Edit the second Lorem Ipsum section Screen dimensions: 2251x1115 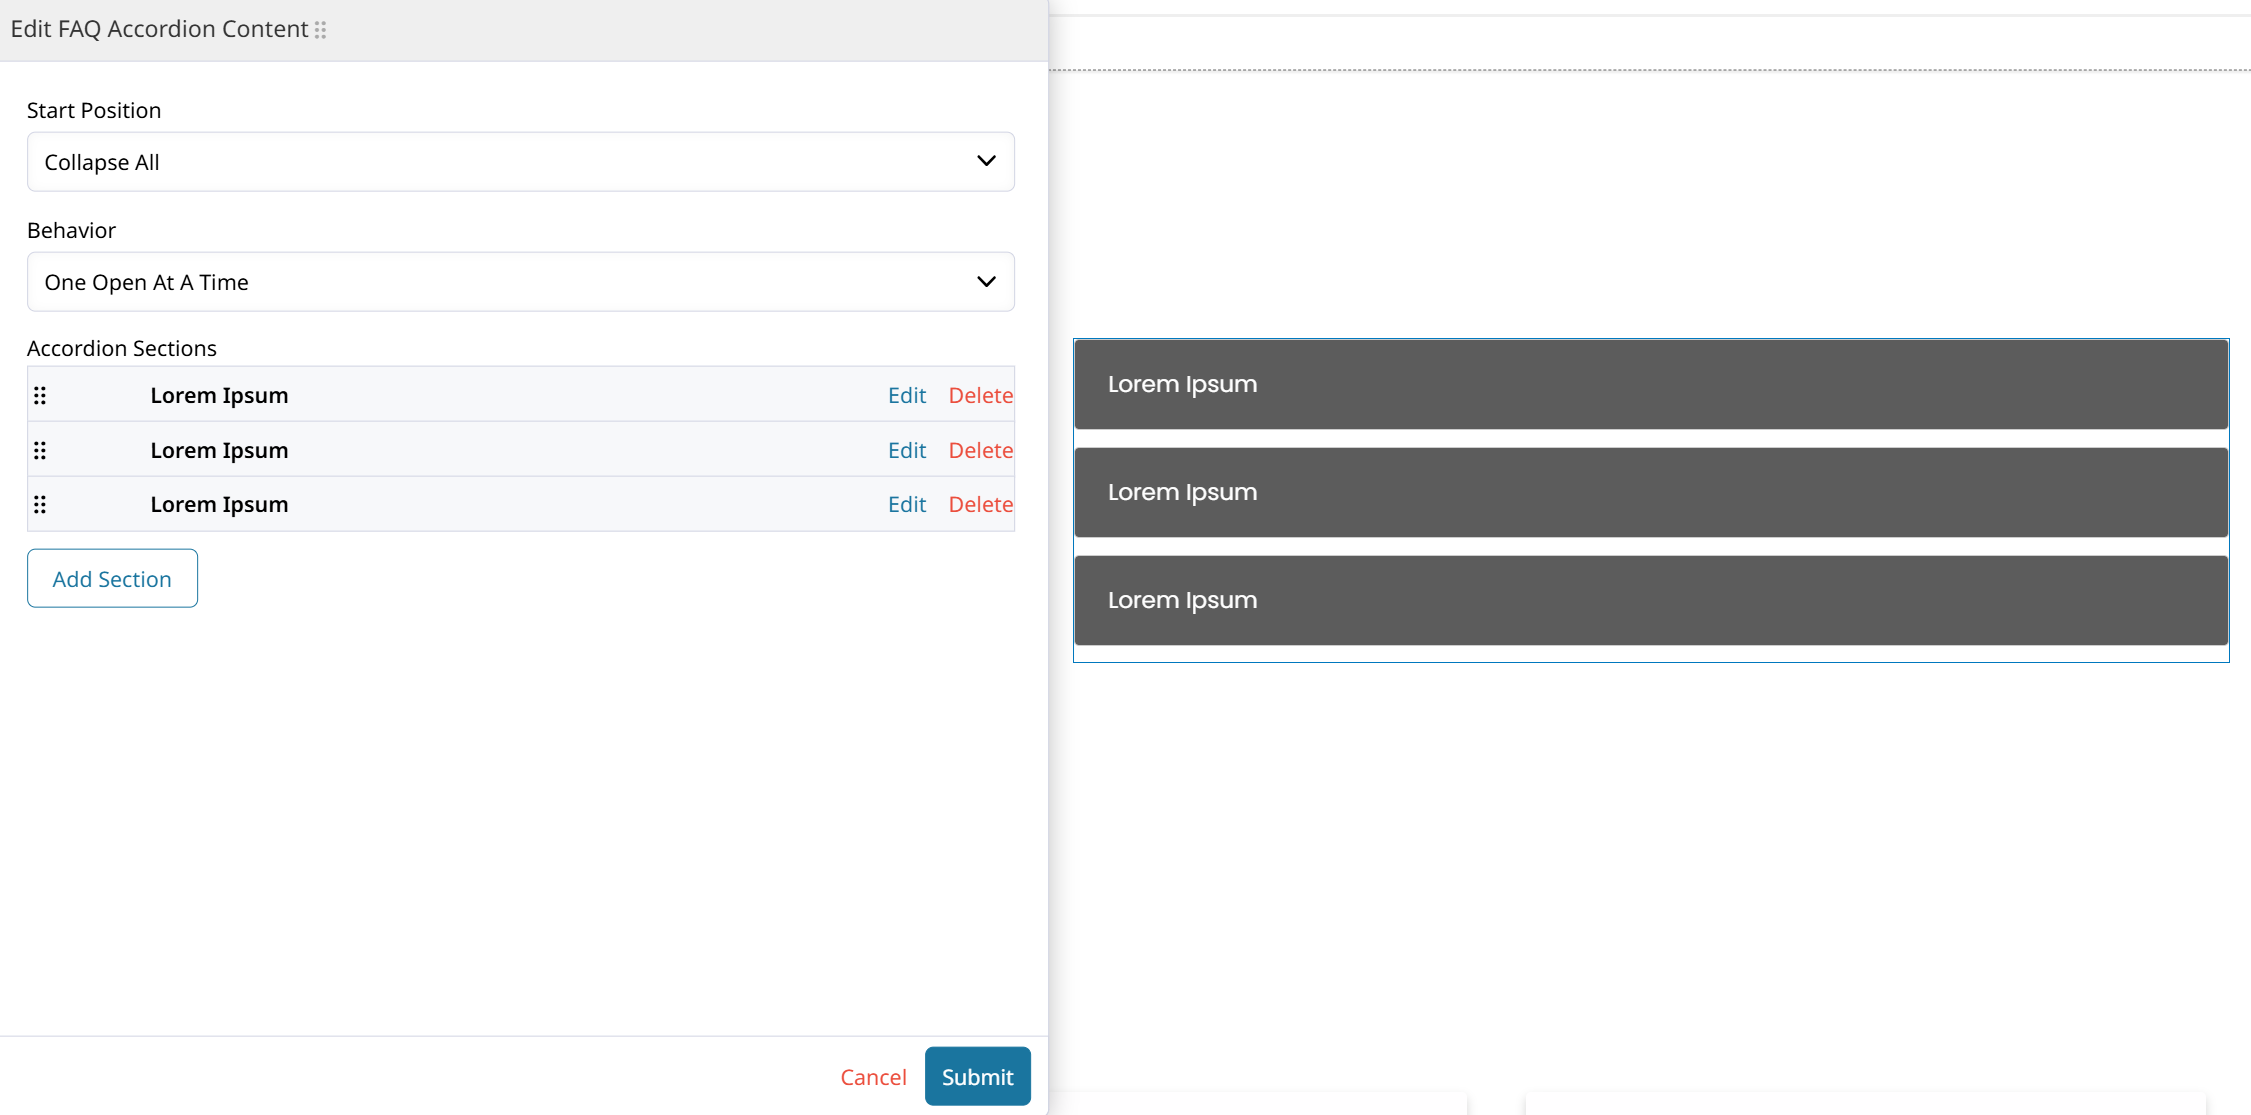(906, 451)
